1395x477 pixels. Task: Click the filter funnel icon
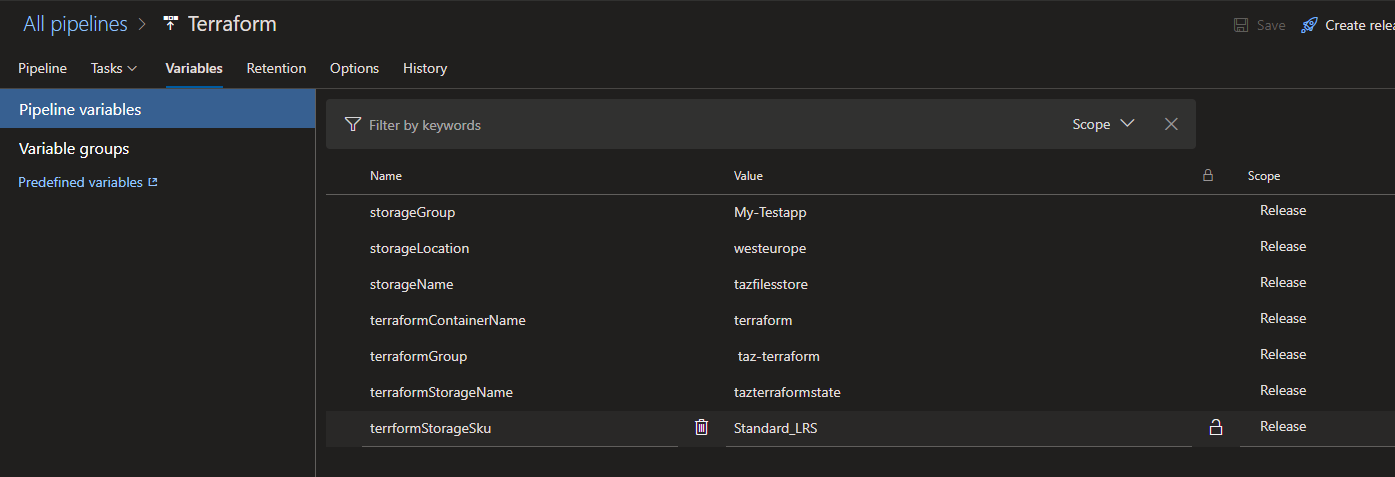tap(352, 125)
